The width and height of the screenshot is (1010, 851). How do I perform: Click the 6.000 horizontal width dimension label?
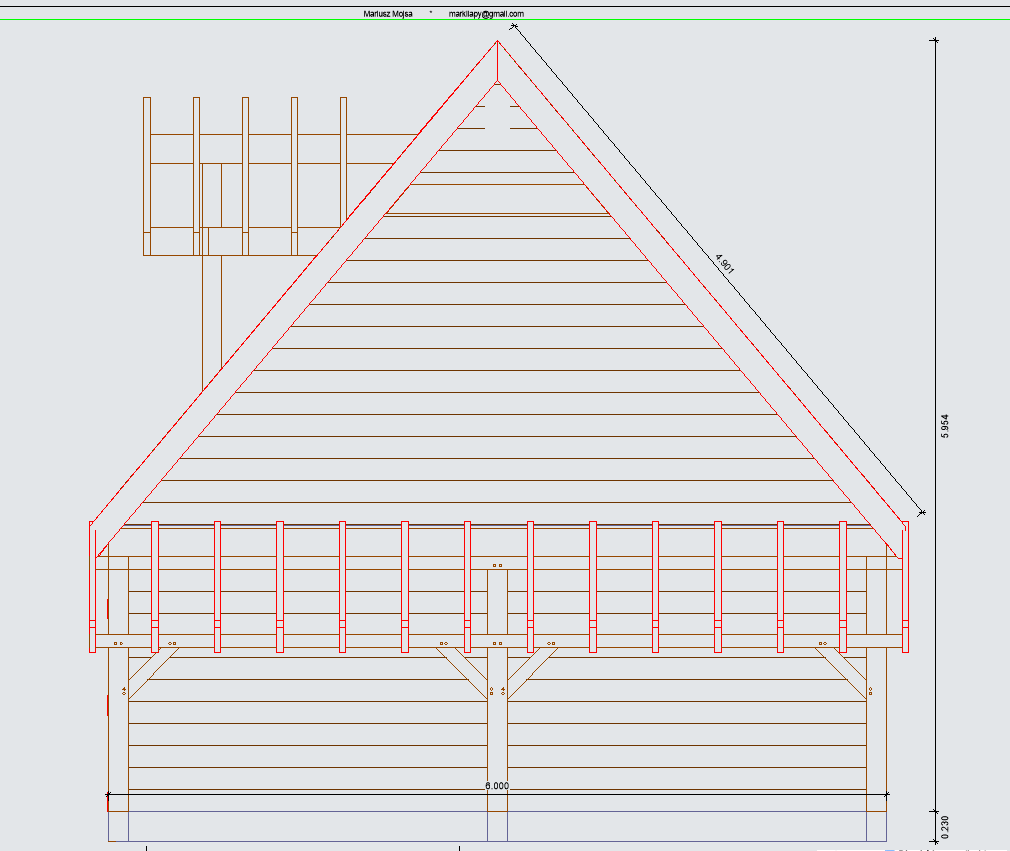point(497,786)
